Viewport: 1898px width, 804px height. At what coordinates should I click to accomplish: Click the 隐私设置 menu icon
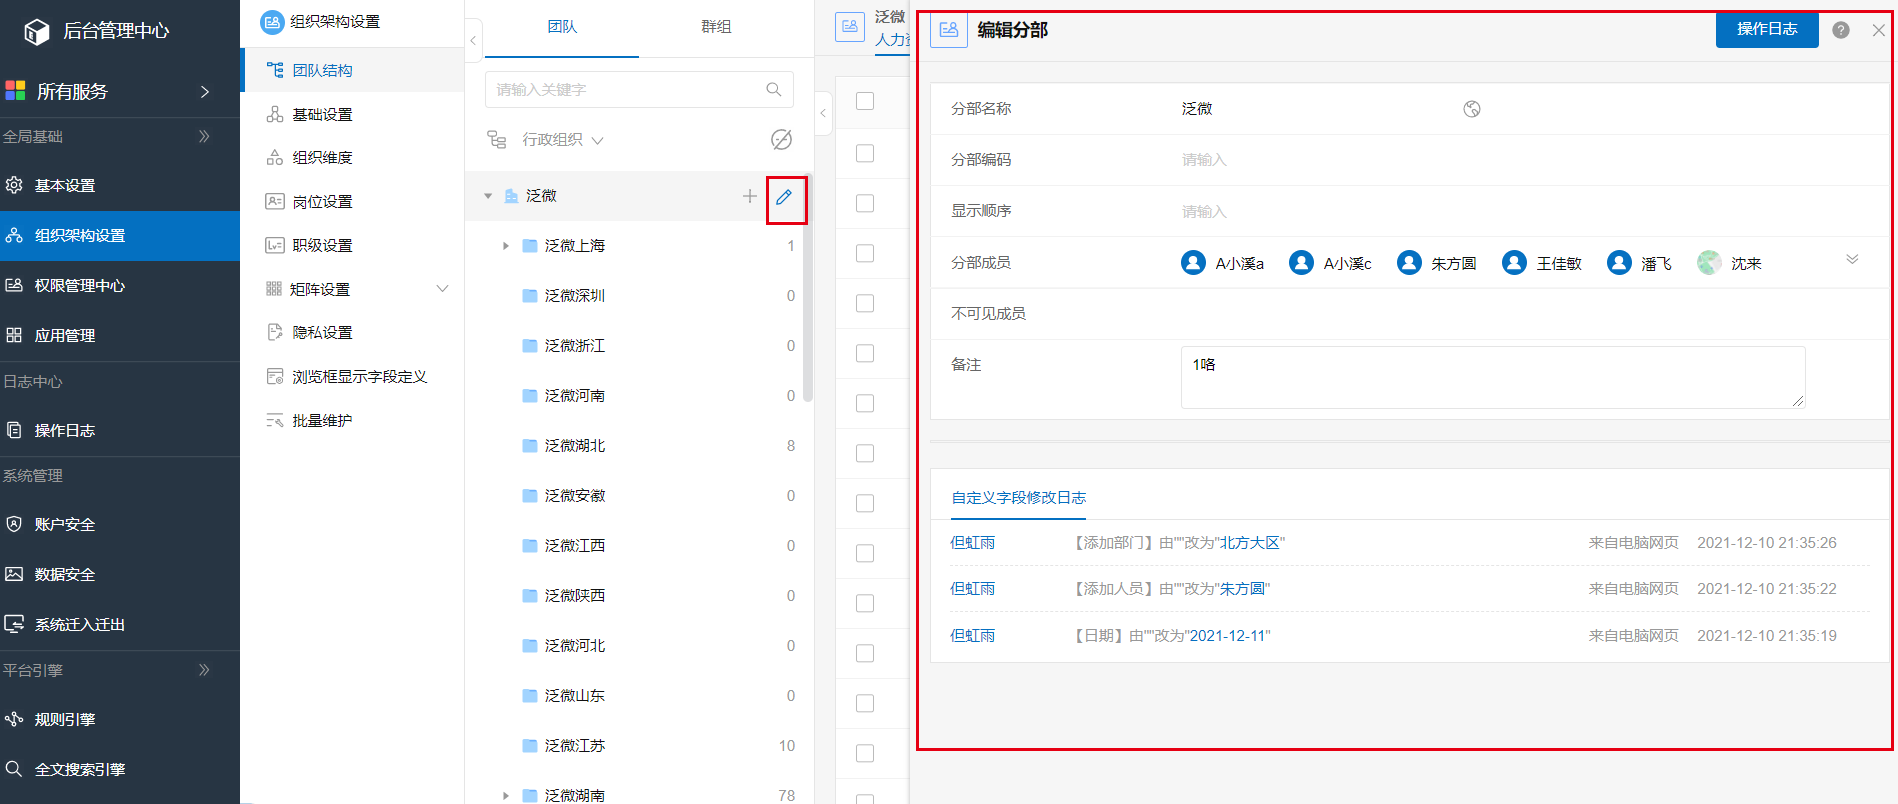tap(274, 332)
